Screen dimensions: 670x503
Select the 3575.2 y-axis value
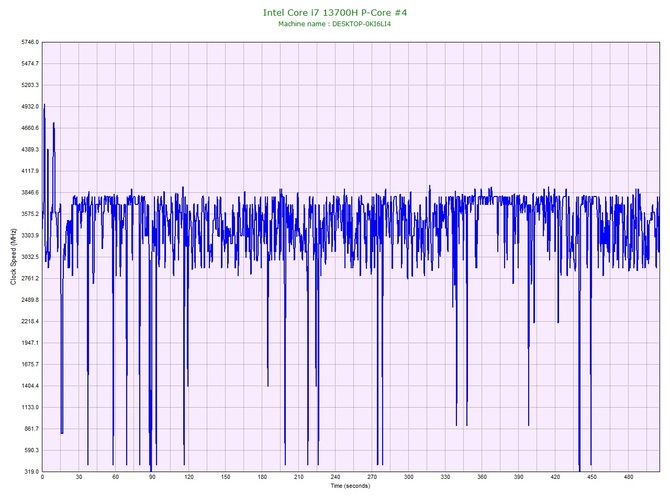30,214
